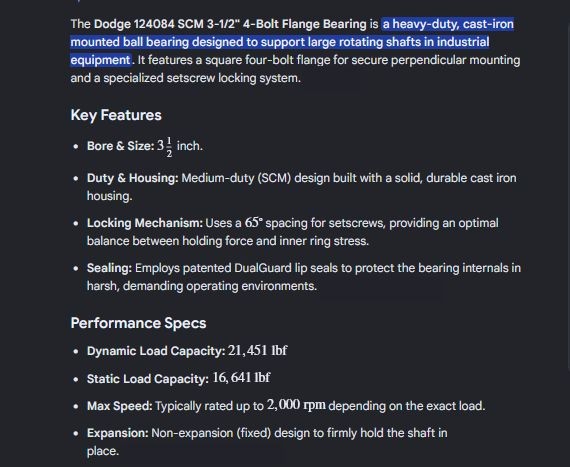Click the Static Load Capacity label

point(148,379)
